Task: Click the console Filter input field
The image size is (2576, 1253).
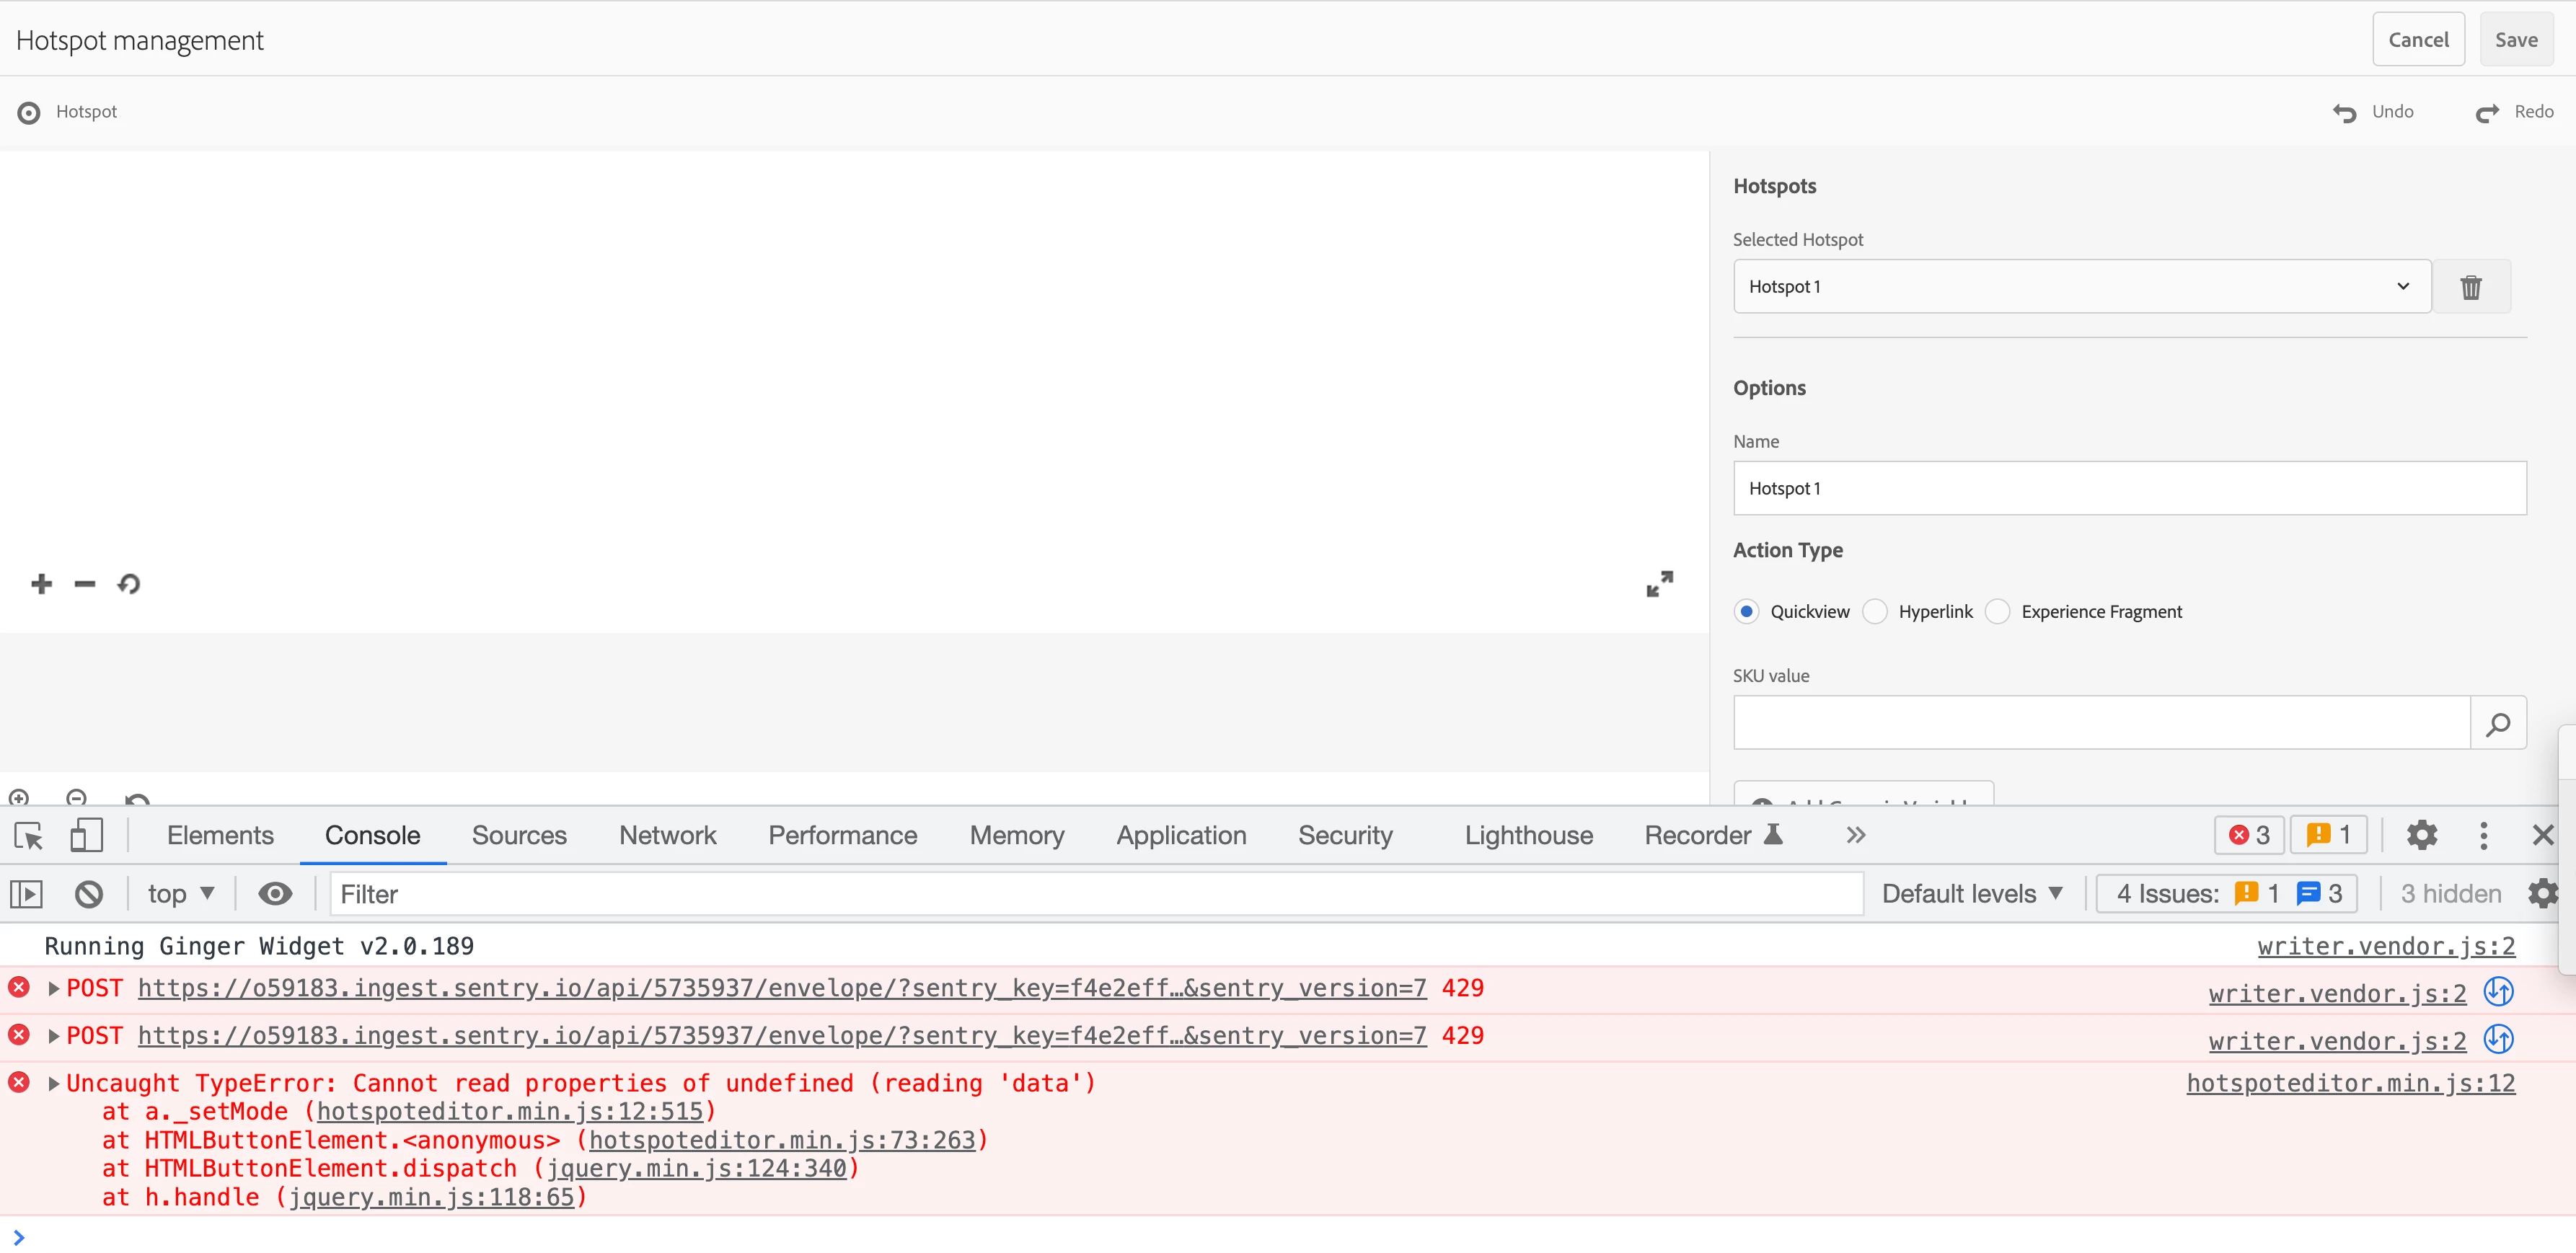Action: [1095, 893]
